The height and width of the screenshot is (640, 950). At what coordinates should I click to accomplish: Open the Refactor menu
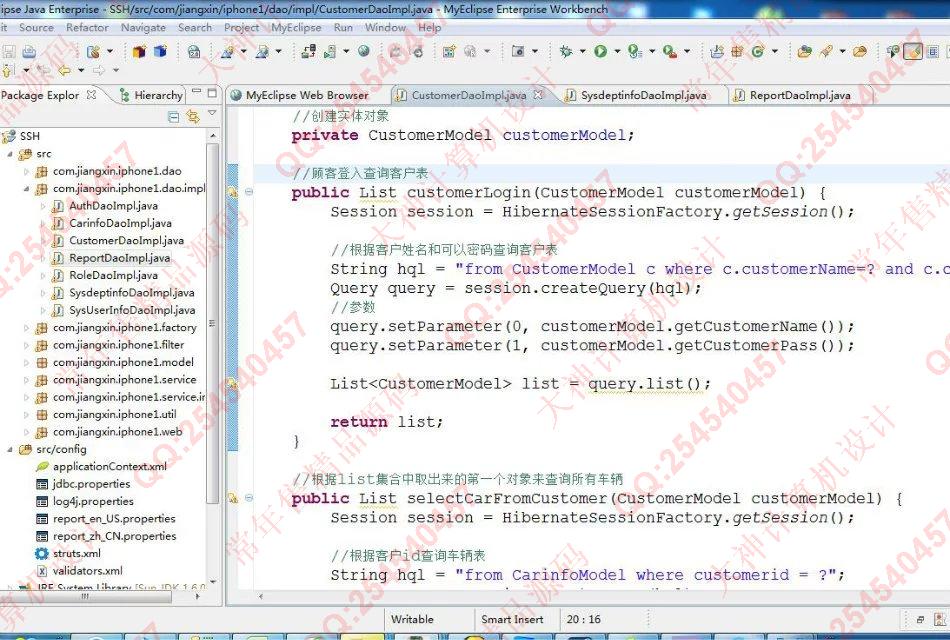pos(87,27)
